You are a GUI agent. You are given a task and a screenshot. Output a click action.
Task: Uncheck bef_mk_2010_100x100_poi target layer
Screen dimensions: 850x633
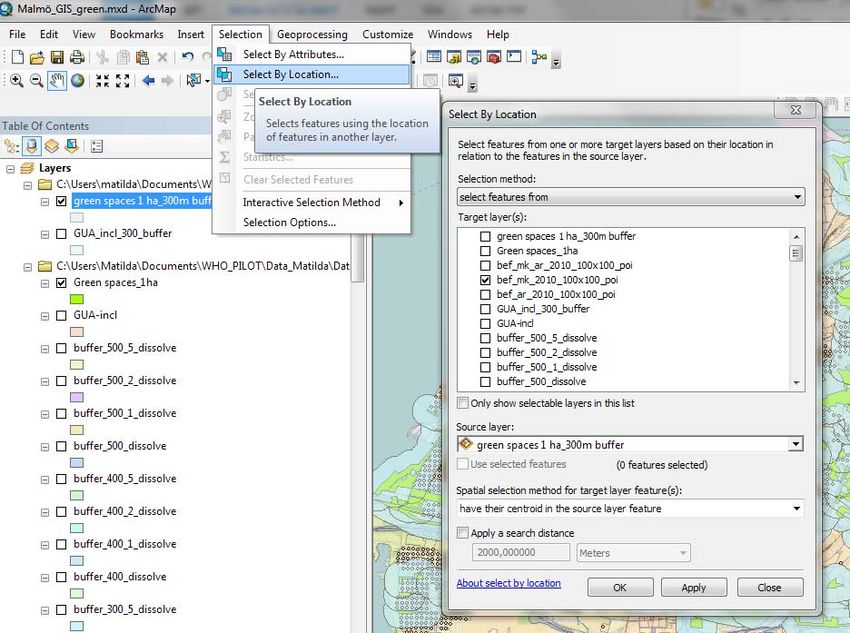(485, 280)
